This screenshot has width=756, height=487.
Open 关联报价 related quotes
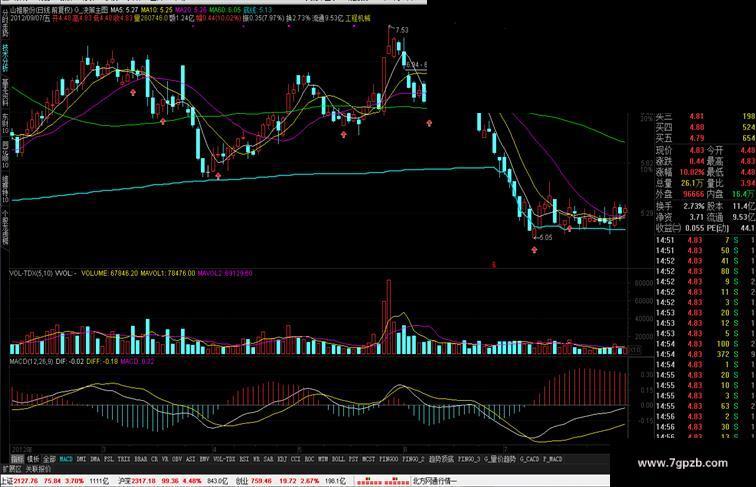(38, 469)
